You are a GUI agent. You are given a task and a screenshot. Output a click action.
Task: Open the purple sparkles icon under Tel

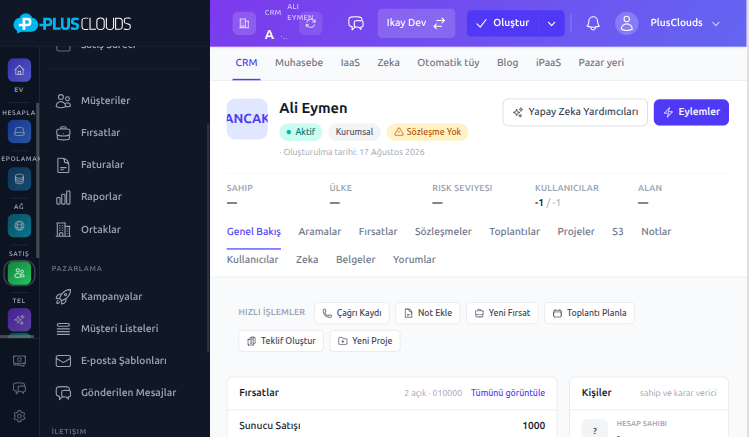[x=19, y=320]
